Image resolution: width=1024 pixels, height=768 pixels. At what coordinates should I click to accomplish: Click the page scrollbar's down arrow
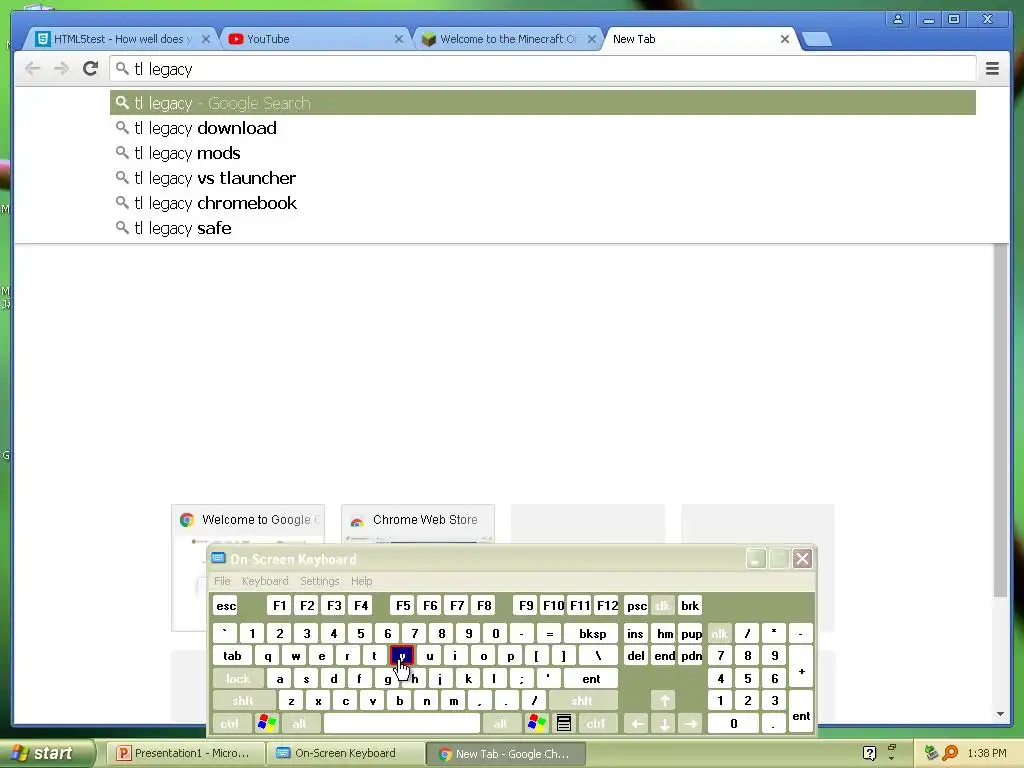click(1000, 714)
